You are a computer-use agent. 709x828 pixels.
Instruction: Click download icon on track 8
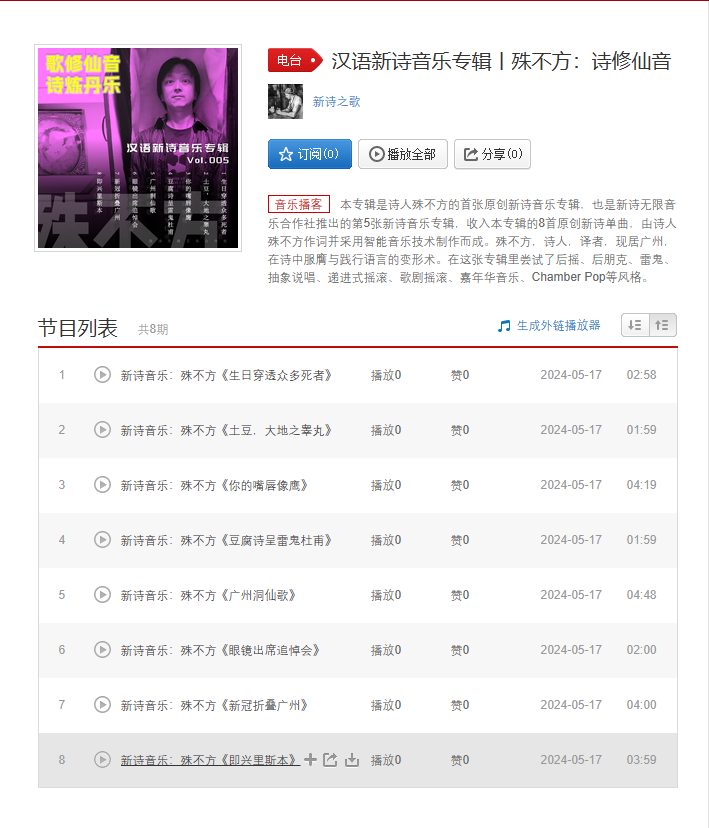click(x=352, y=760)
